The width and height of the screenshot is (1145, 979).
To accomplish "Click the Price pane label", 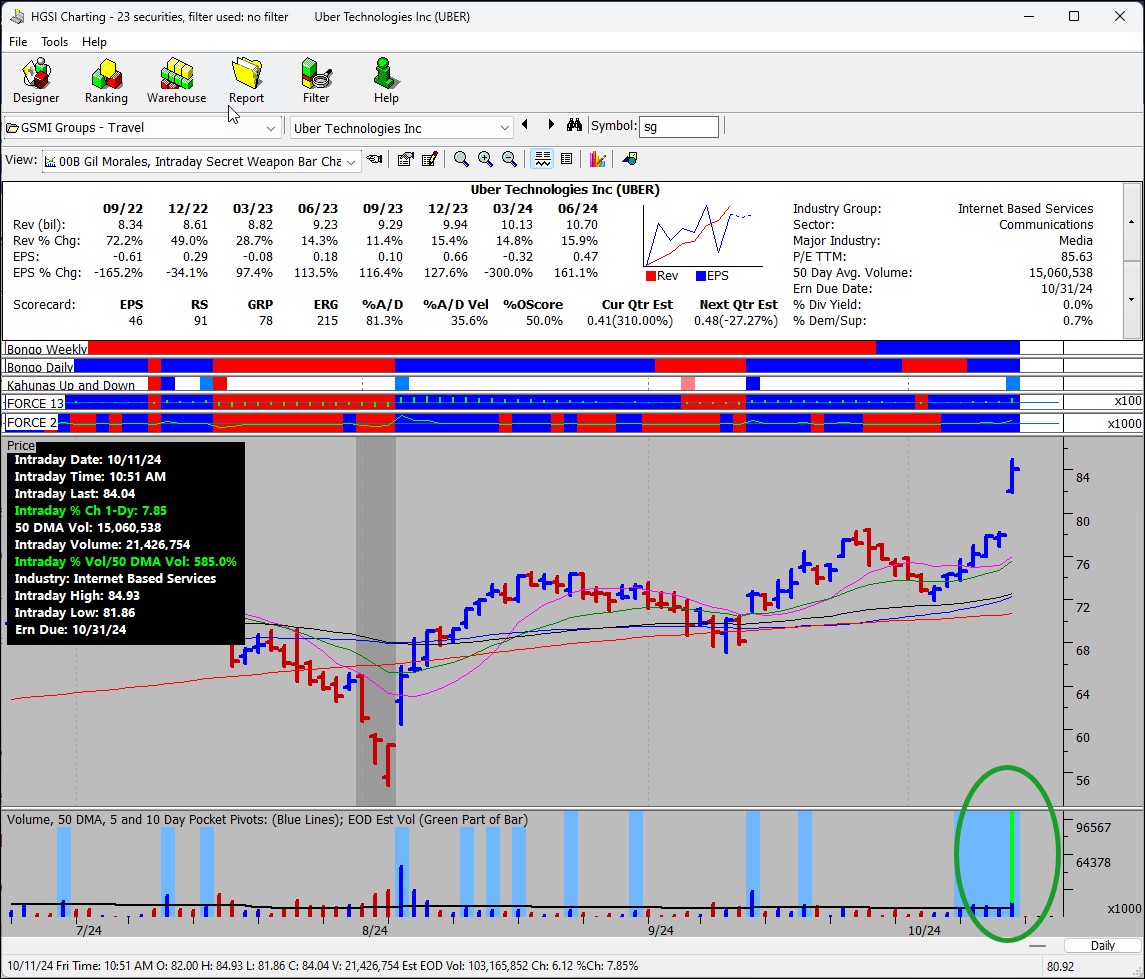I will (x=21, y=445).
